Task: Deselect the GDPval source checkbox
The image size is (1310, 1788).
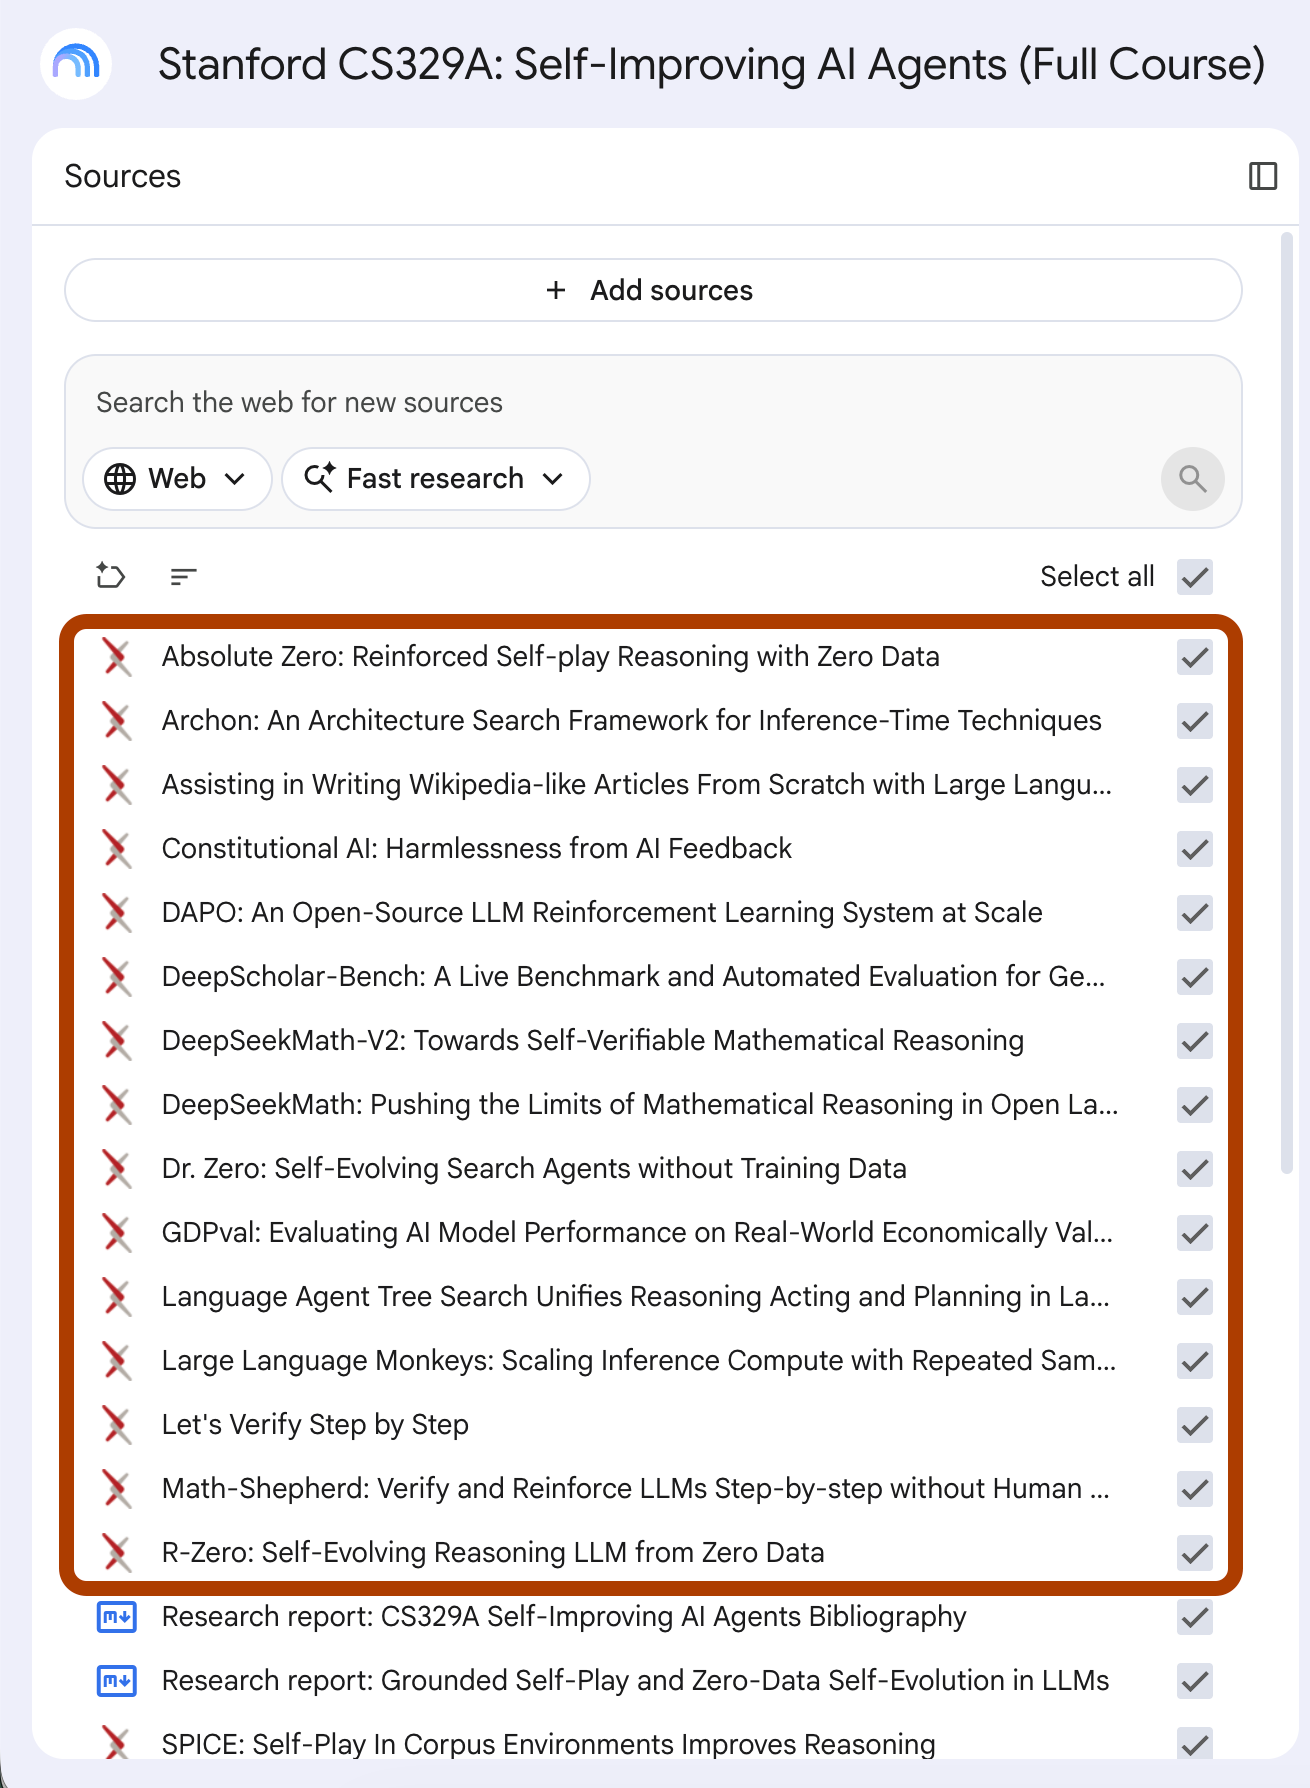Action: (x=1195, y=1233)
